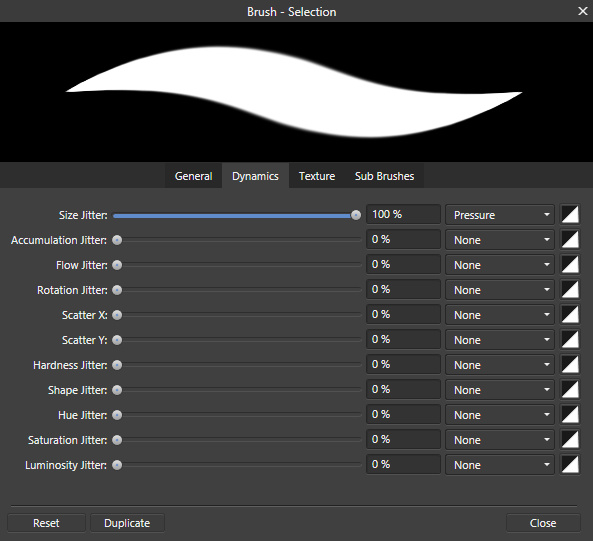593x541 pixels.
Task: Open Rotation Jitter ramp curve icon
Action: pos(570,290)
